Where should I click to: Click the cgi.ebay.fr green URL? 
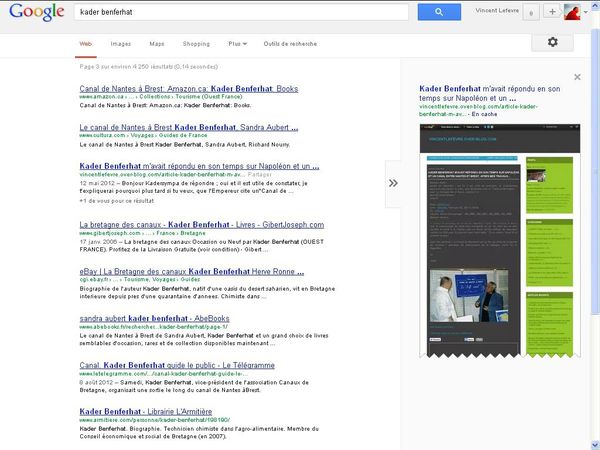tap(140, 279)
